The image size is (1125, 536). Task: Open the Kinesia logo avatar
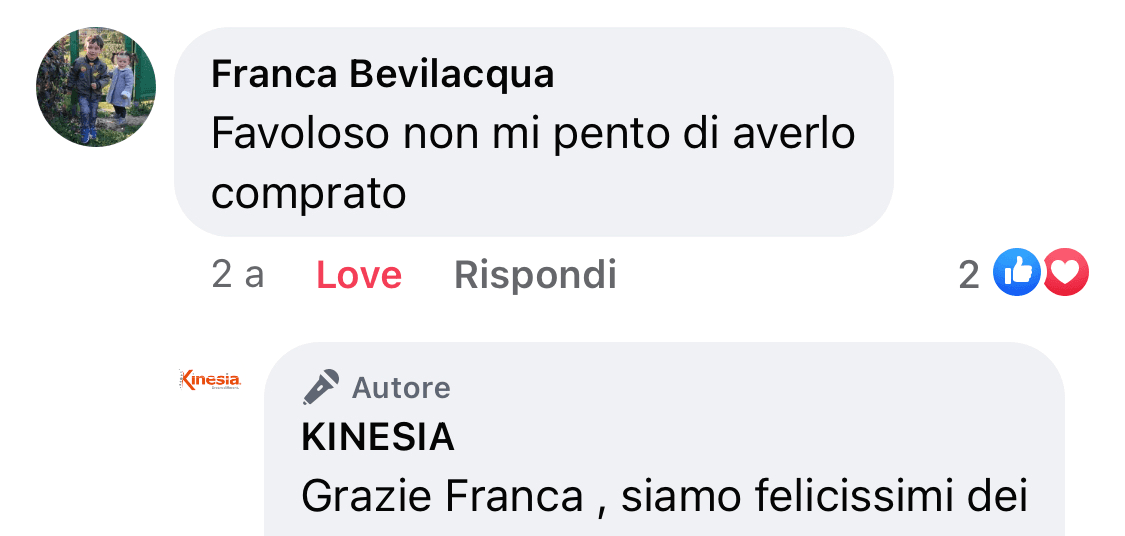click(209, 380)
